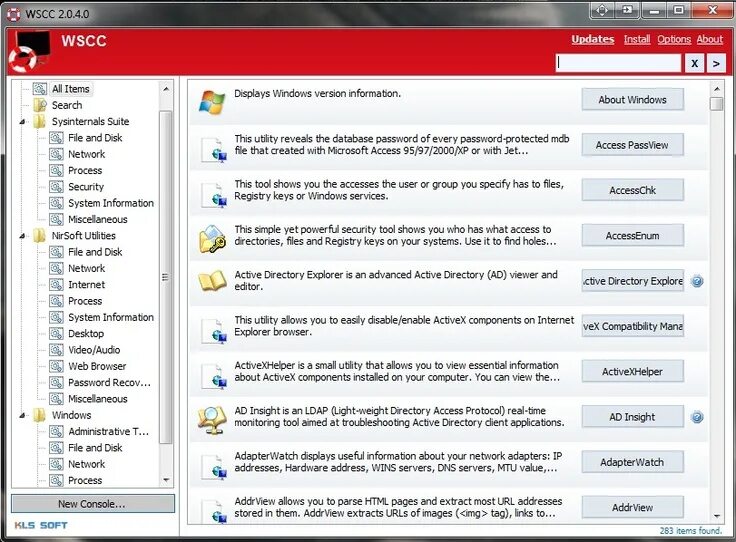The height and width of the screenshot is (542, 736).
Task: Select Sysinternals Miscellaneous category
Action: (x=98, y=219)
